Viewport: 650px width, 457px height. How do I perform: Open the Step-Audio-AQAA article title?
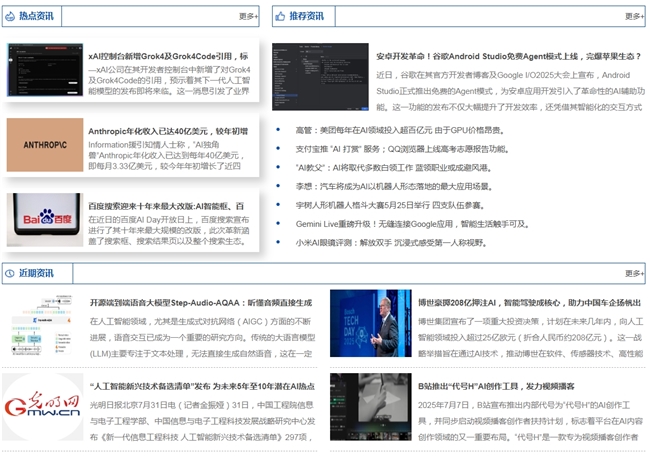point(201,302)
